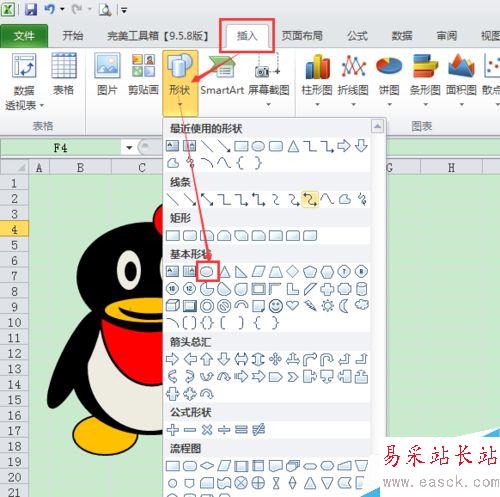Open the PivotTable (数据透视表) button

tap(24, 82)
